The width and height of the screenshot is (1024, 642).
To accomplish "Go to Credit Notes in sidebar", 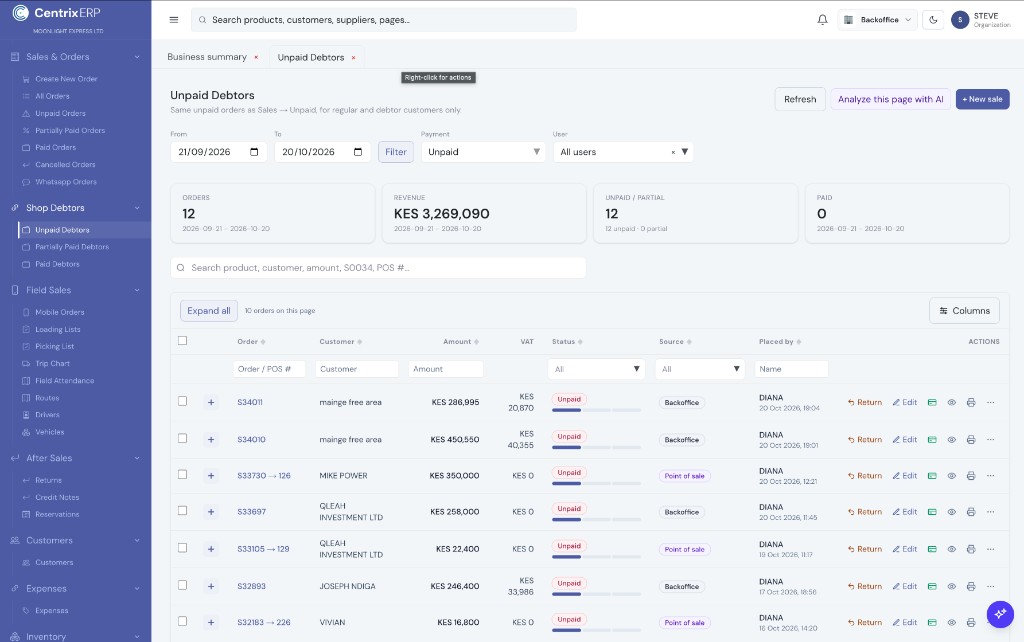I will click(57, 497).
